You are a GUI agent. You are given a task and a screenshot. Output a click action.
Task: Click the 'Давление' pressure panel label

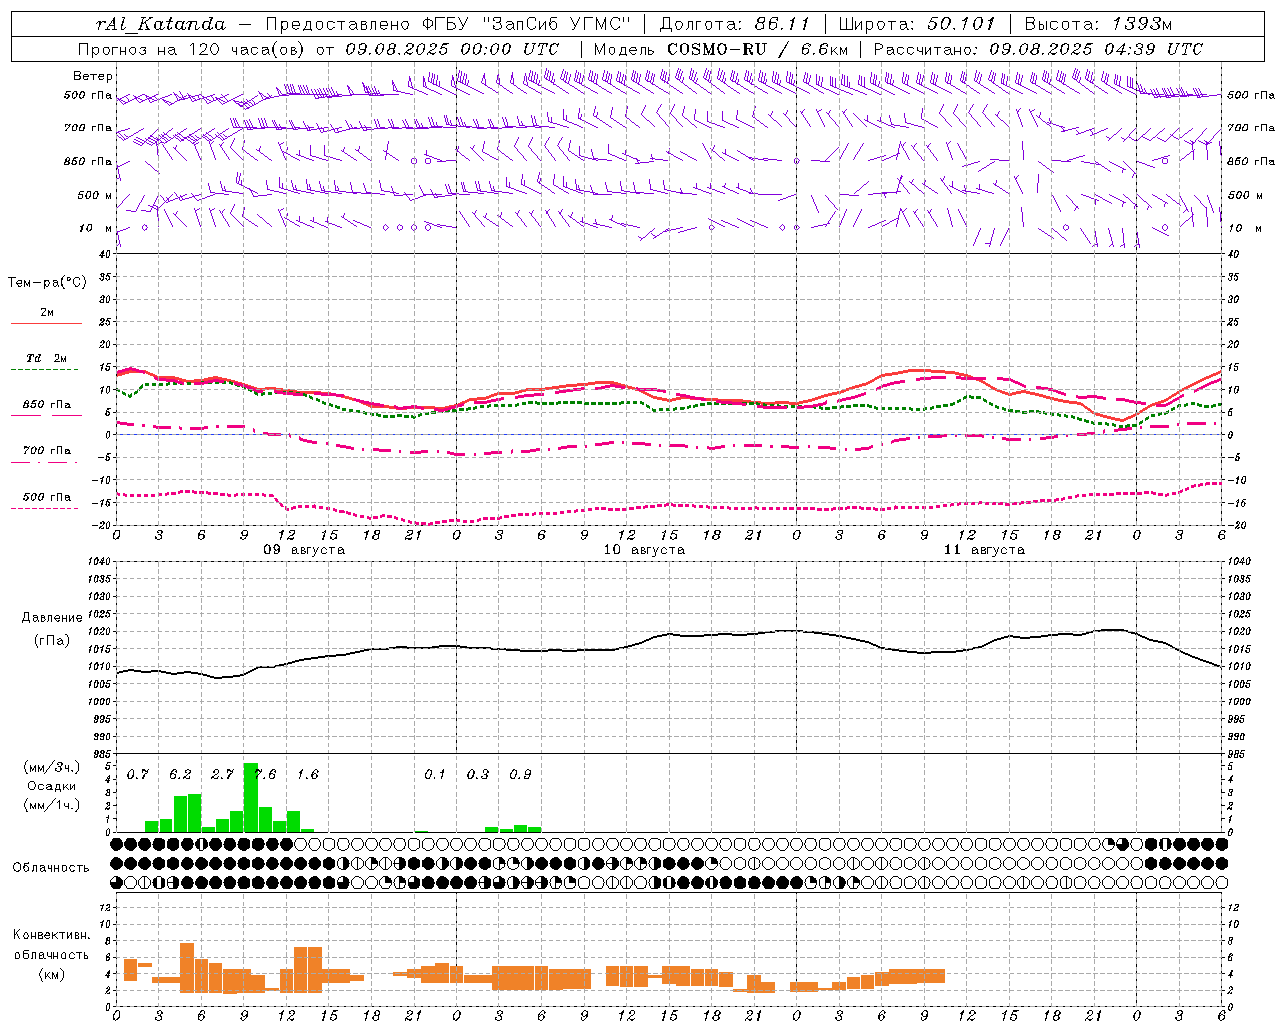click(x=52, y=618)
